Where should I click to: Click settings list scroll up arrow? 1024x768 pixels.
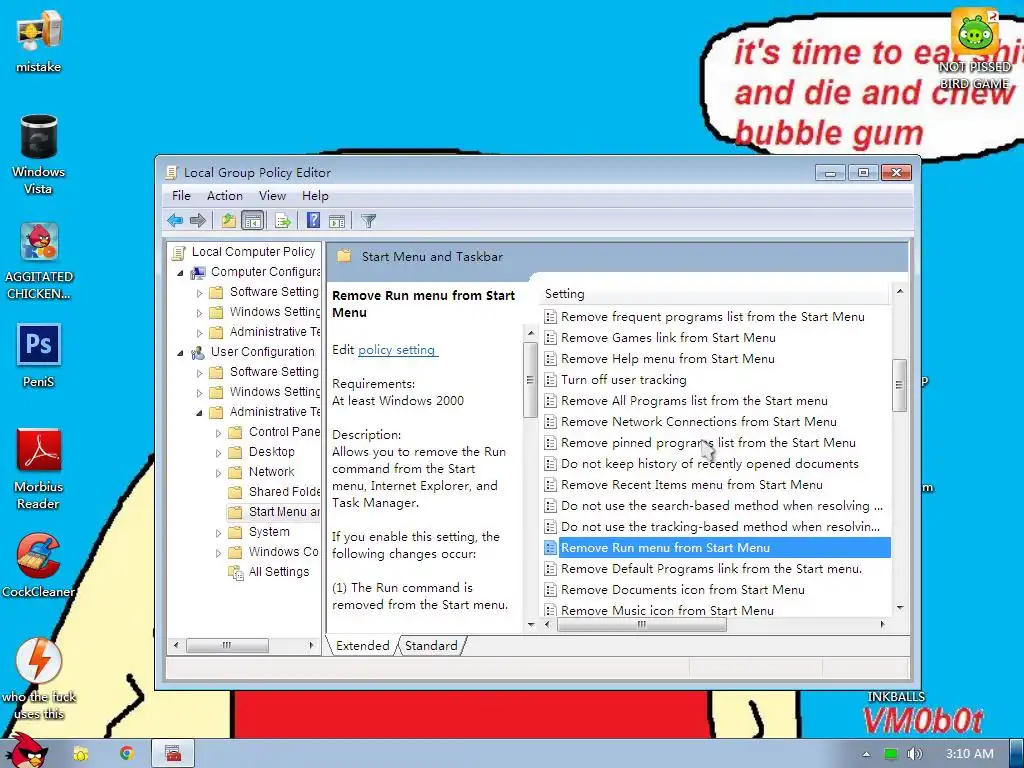(900, 291)
